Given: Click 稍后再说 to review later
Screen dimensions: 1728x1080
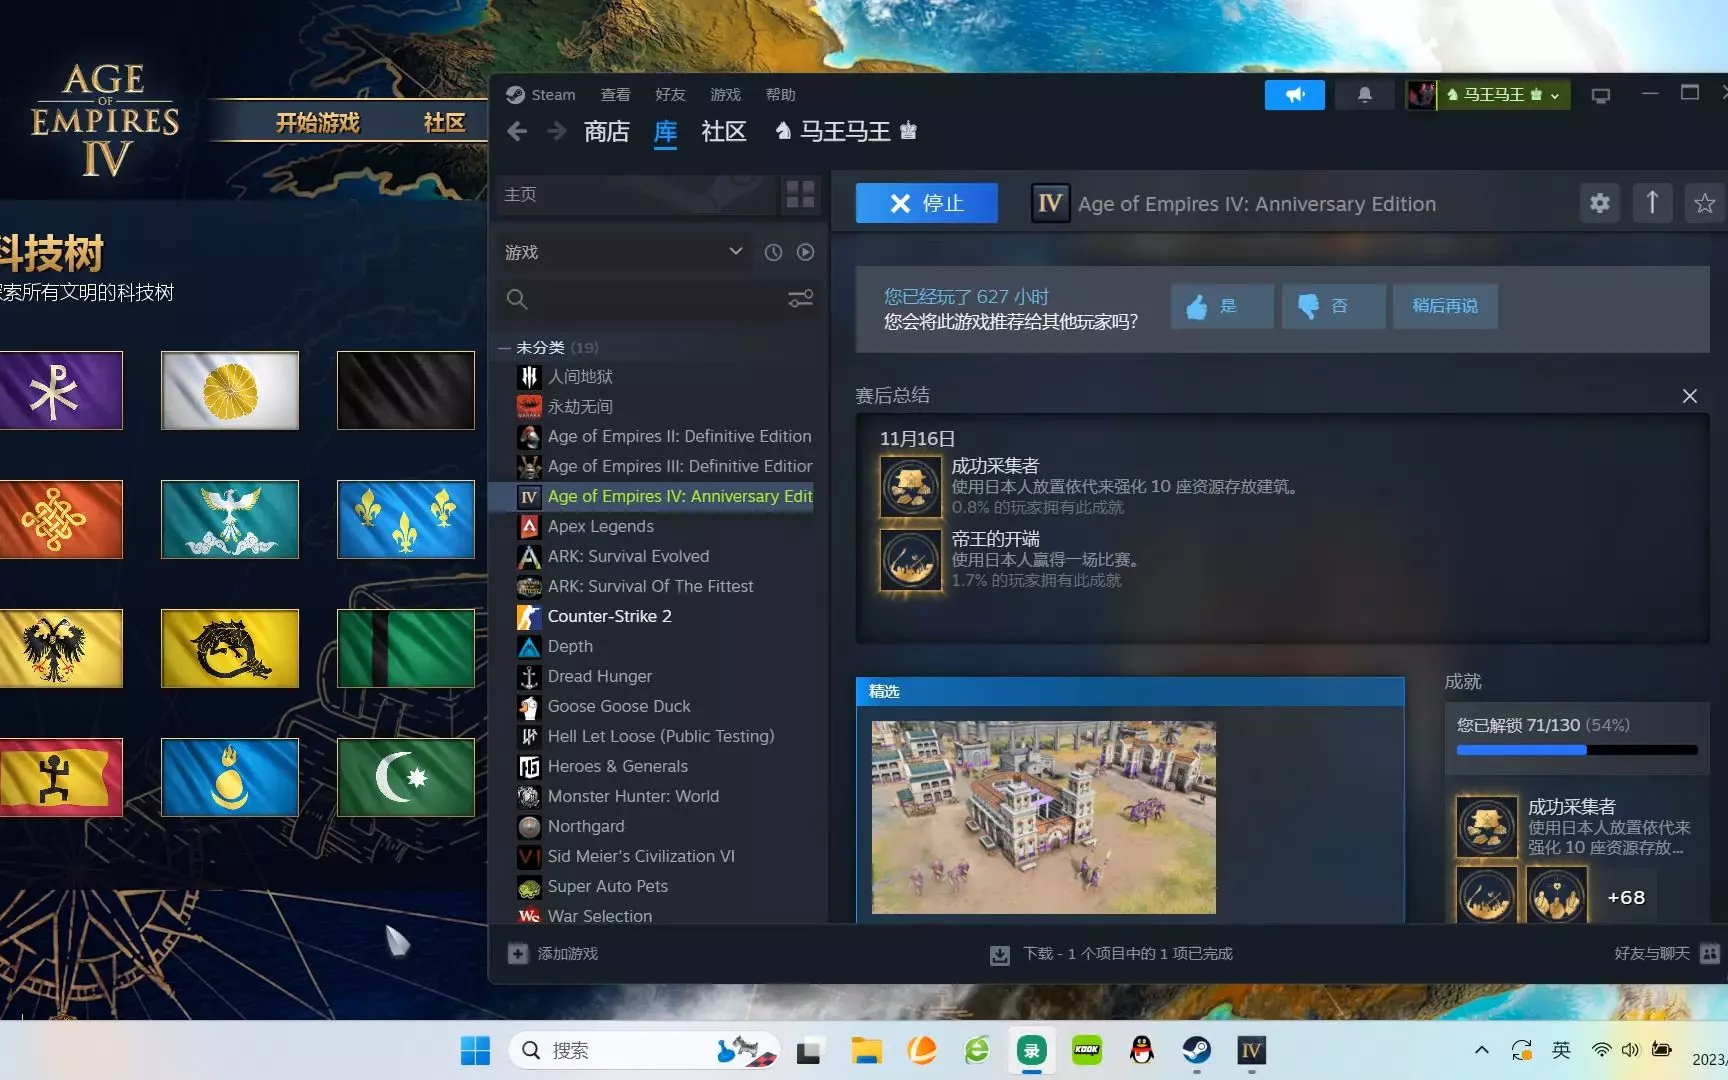Looking at the screenshot, I should click(1445, 306).
